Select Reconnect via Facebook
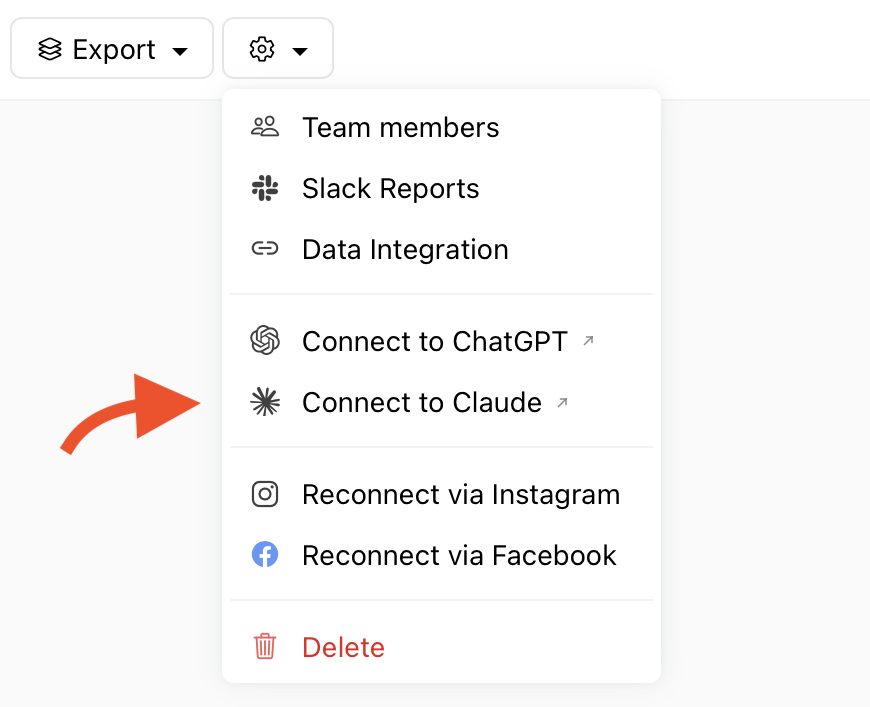The height and width of the screenshot is (707, 870). (x=441, y=555)
